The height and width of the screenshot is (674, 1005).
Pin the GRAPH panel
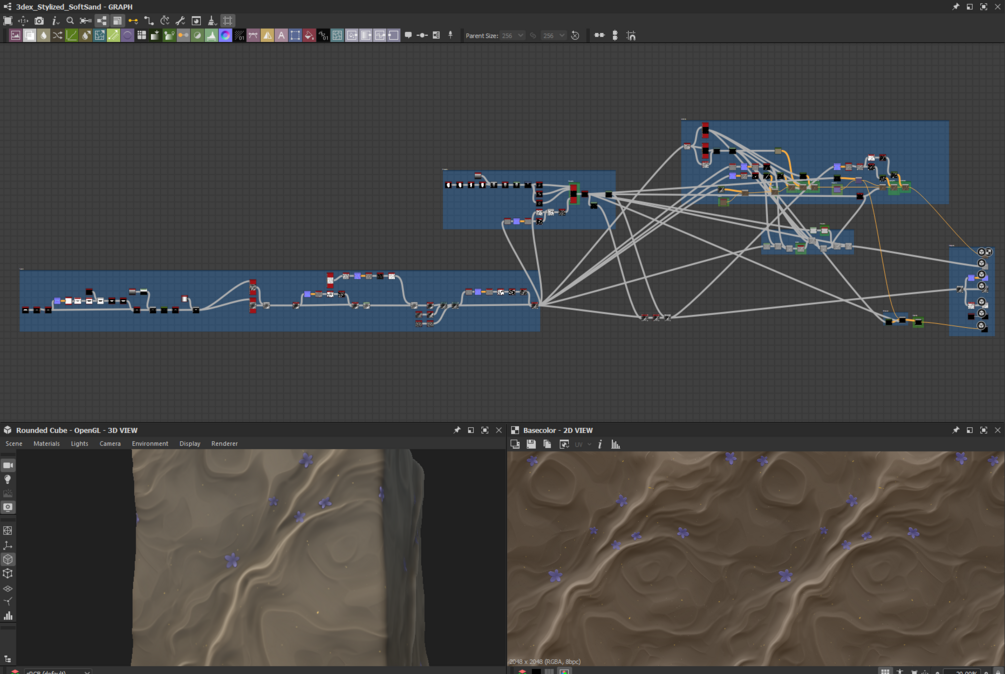point(956,6)
